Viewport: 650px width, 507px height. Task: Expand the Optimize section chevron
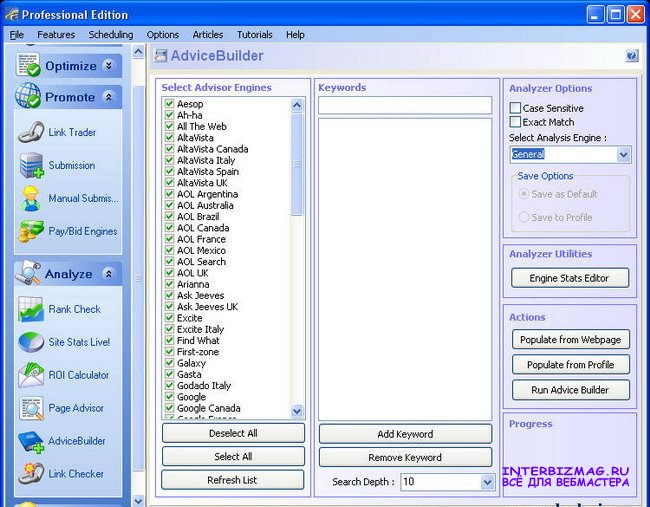coord(108,65)
